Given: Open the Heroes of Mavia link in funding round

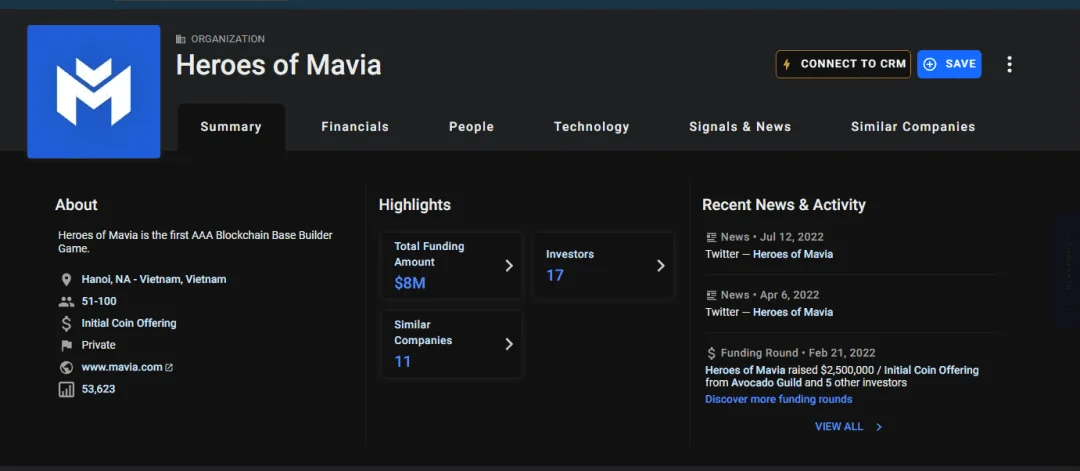Looking at the screenshot, I should (745, 370).
